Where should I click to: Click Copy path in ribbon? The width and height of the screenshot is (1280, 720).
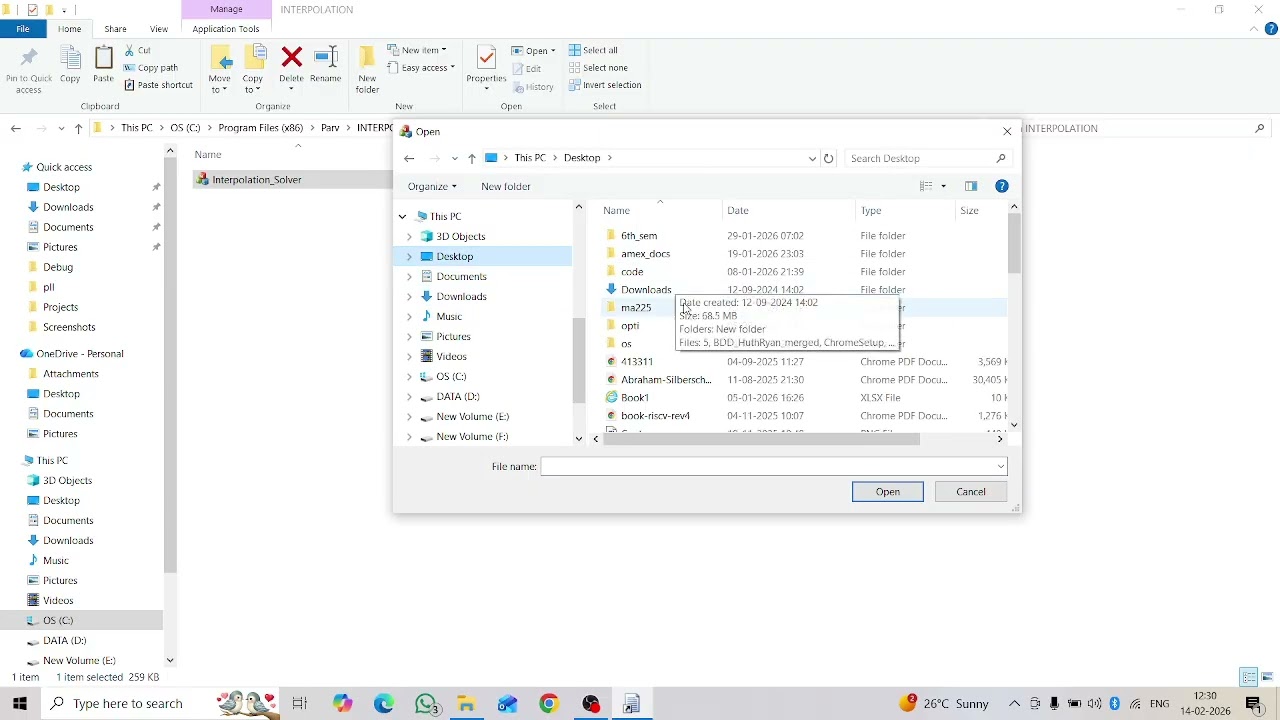coord(151,68)
